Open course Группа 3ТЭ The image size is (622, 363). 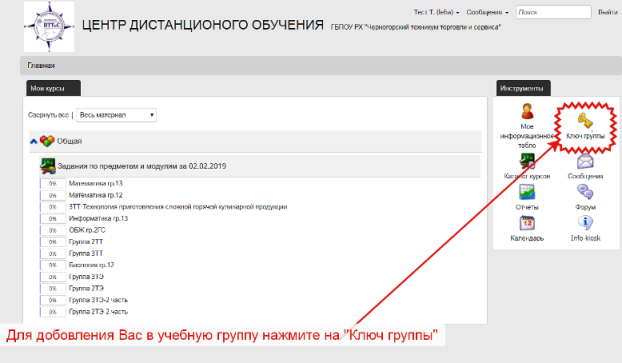click(86, 277)
